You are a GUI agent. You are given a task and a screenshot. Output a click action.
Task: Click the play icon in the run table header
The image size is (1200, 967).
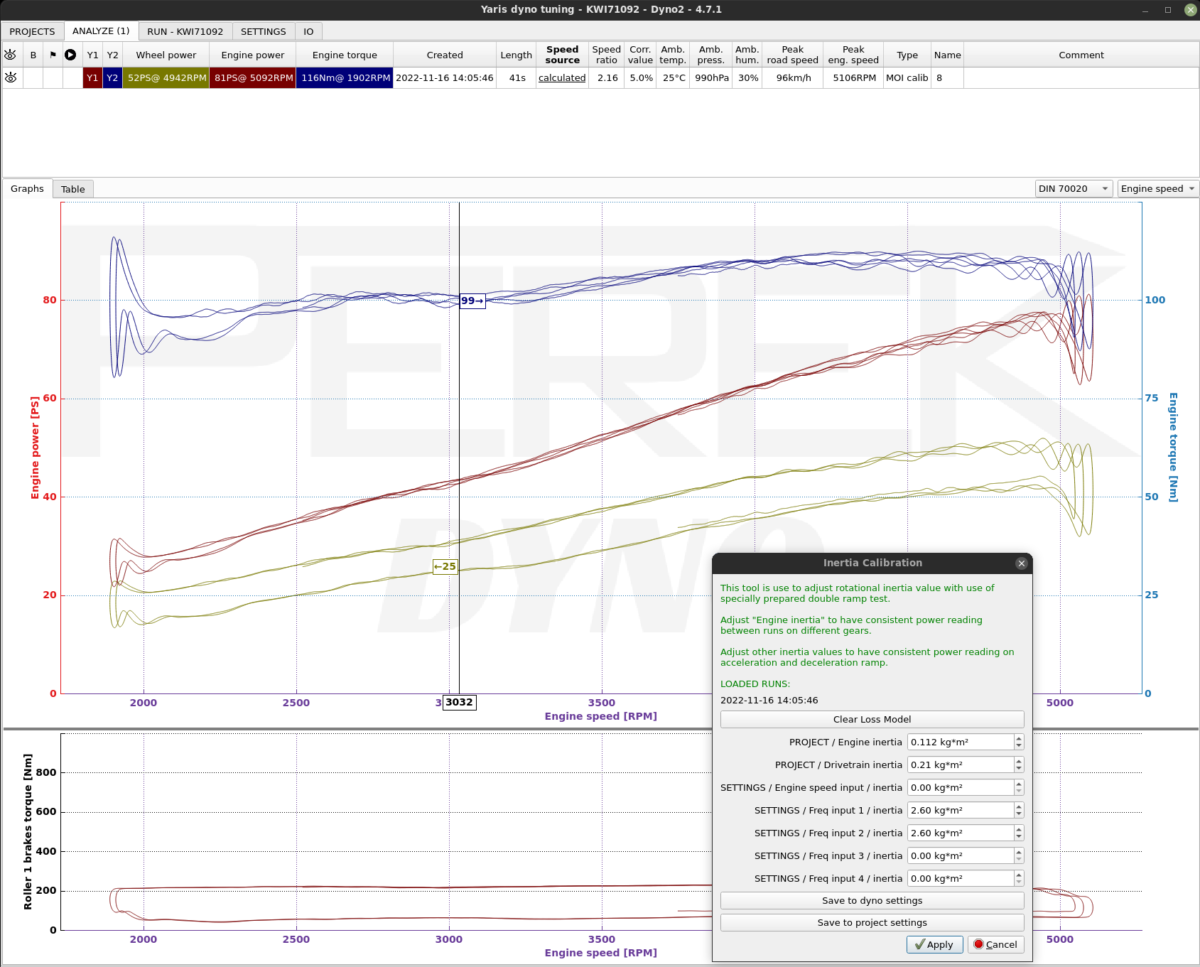click(70, 55)
